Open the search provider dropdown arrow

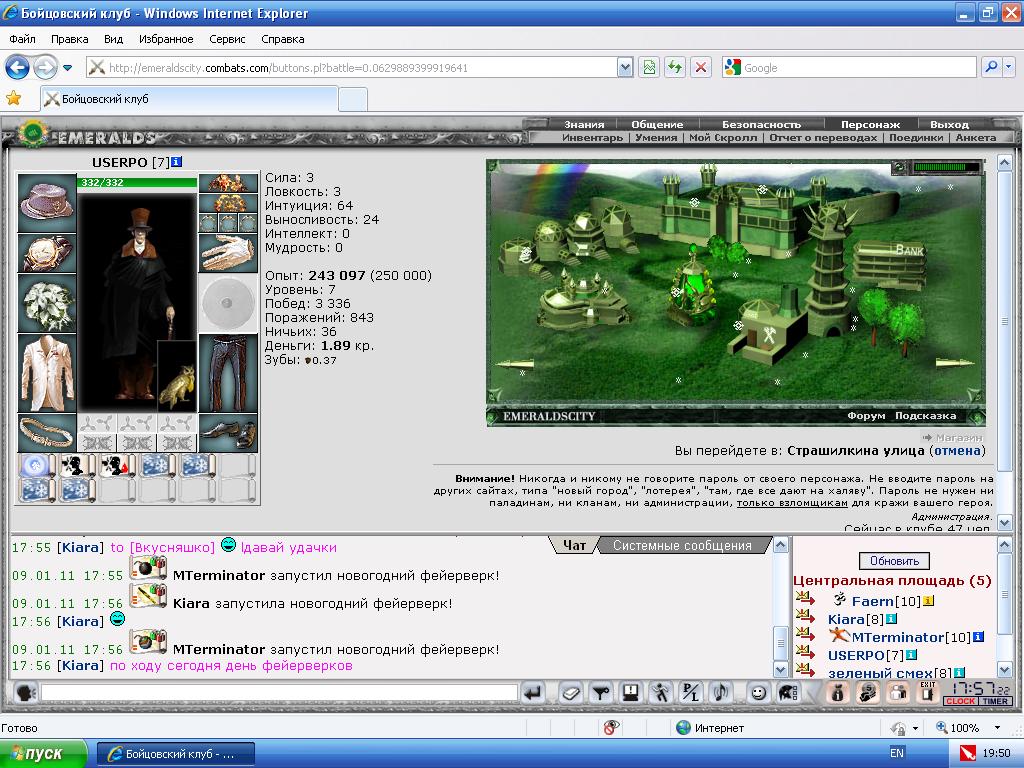click(x=1008, y=67)
